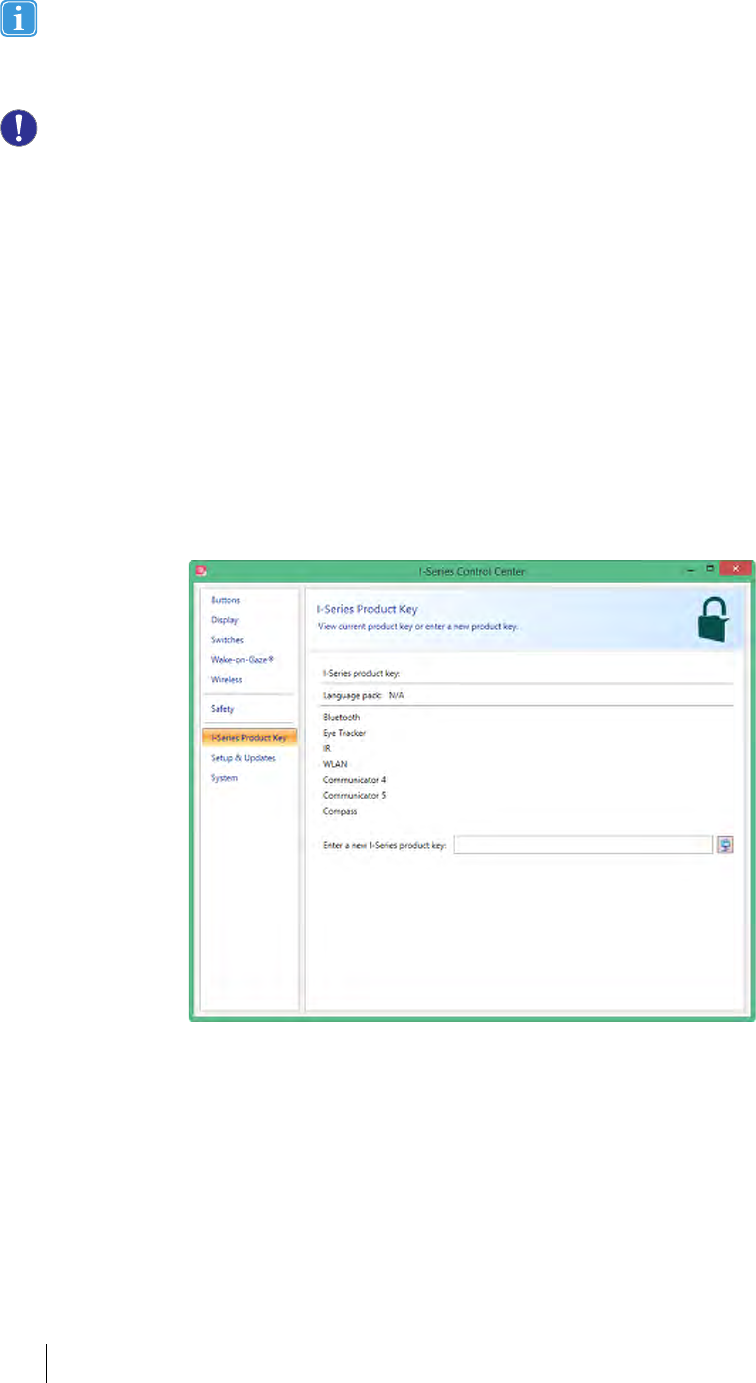The image size is (756, 1383).
Task: Select the I-Series Product Key sidebar item
Action: (249, 738)
